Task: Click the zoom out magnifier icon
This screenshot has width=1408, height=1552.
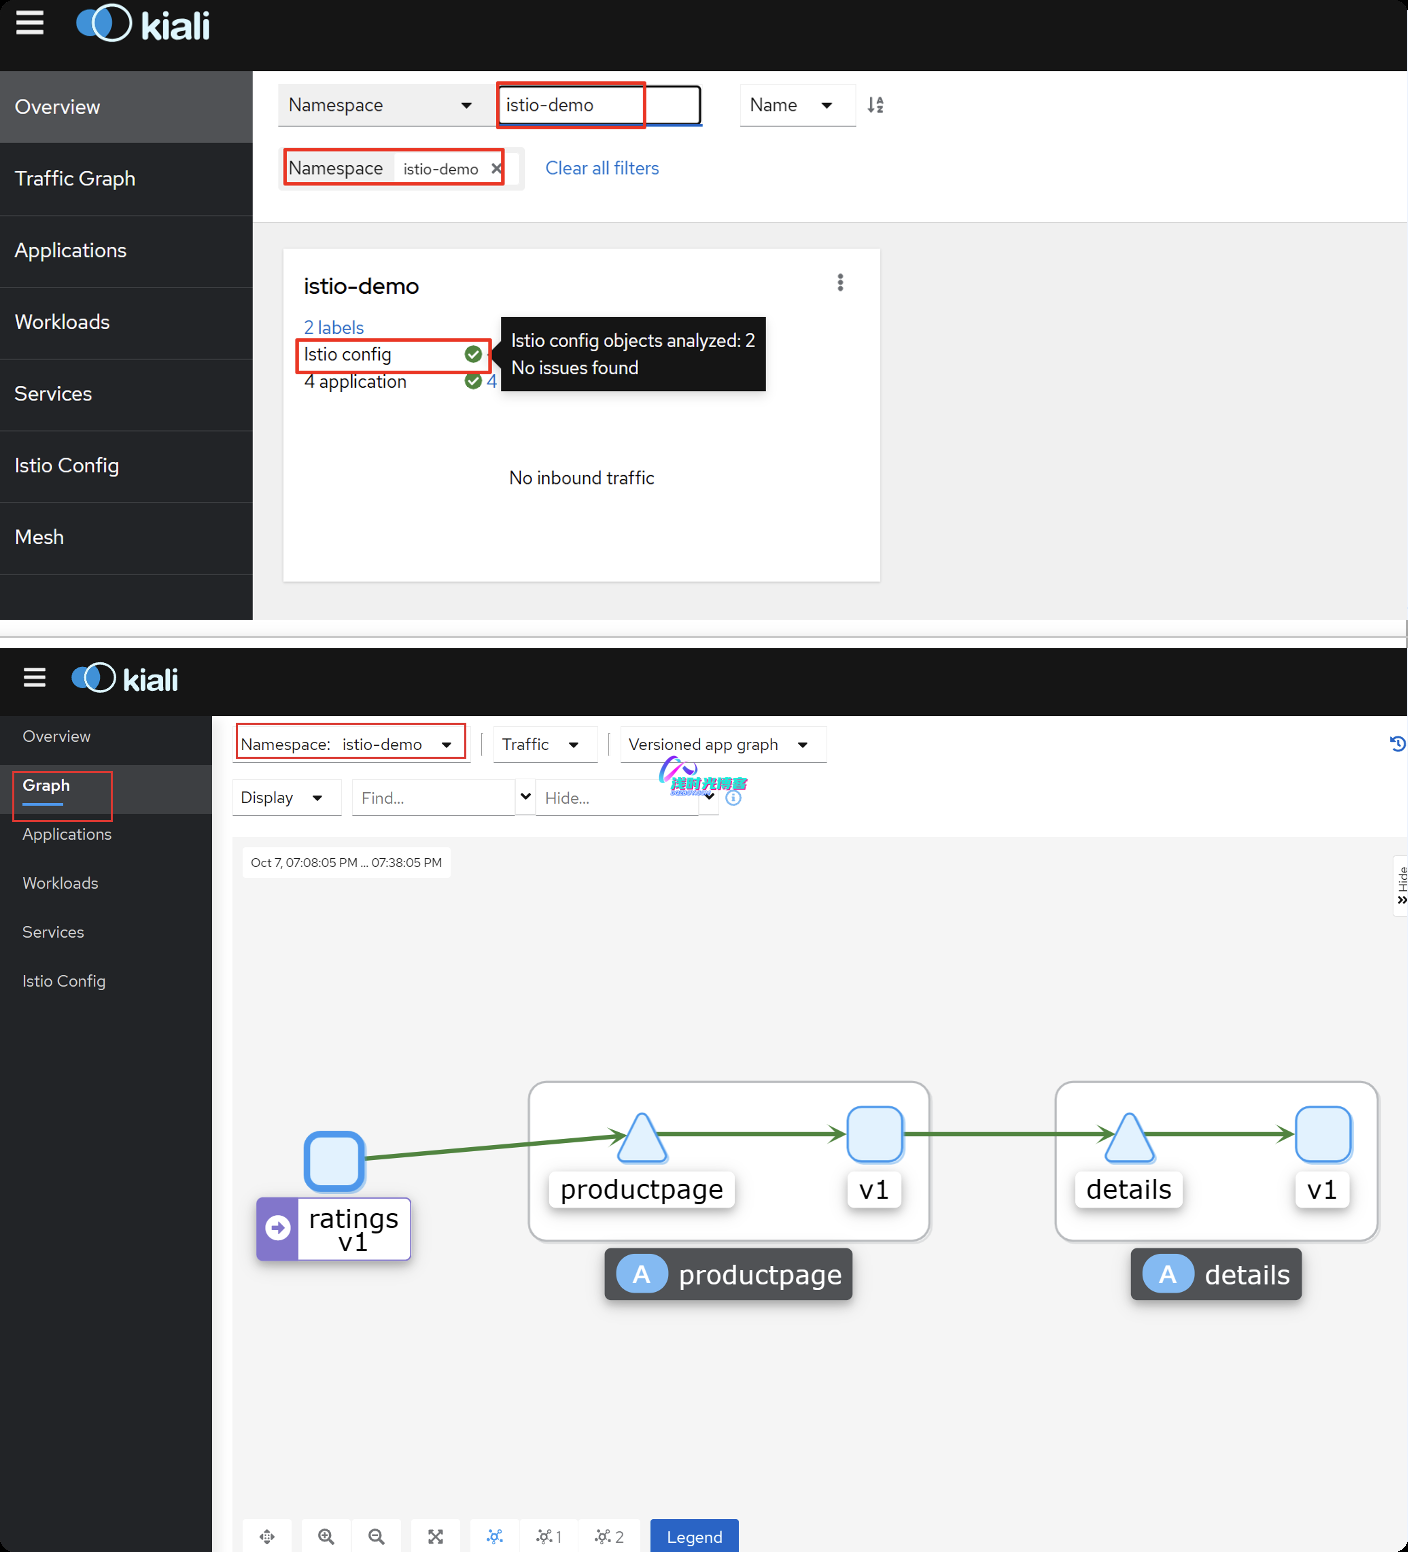Action: [x=376, y=1536]
